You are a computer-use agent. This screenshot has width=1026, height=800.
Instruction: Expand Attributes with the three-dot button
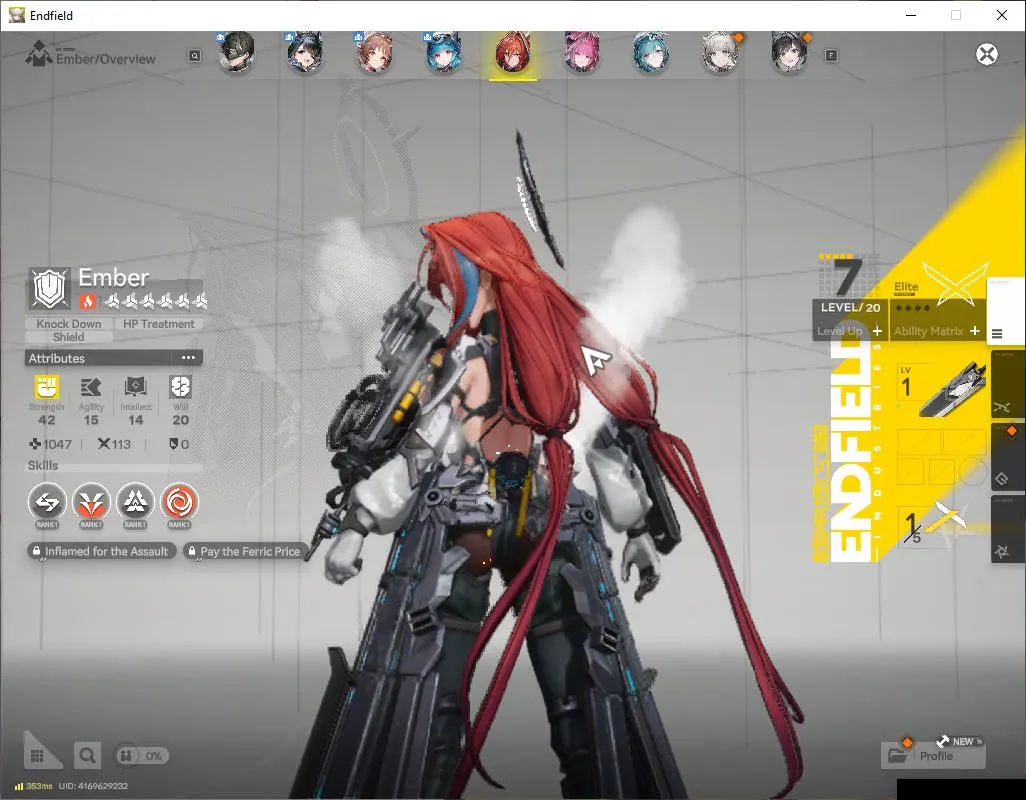[x=188, y=358]
